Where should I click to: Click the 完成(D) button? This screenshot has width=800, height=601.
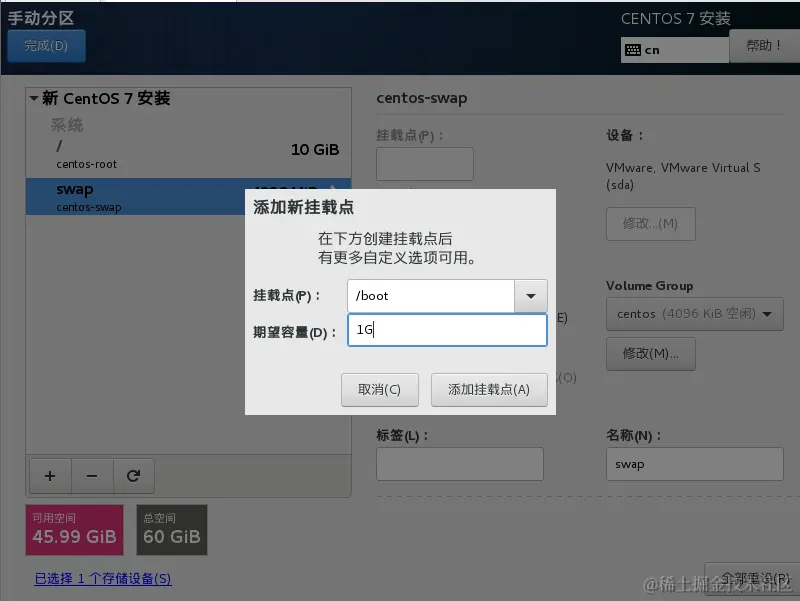46,46
